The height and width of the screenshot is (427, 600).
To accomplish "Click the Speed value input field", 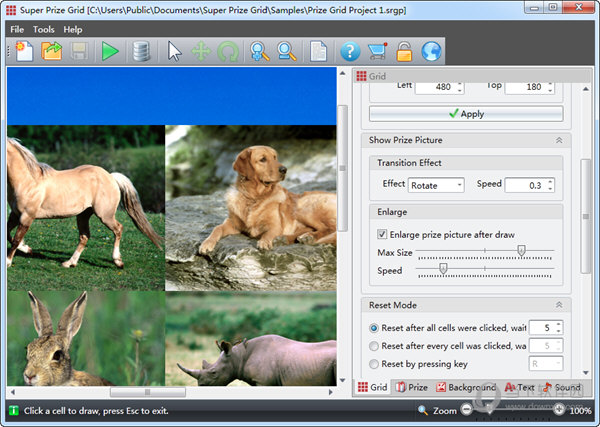I will [525, 184].
